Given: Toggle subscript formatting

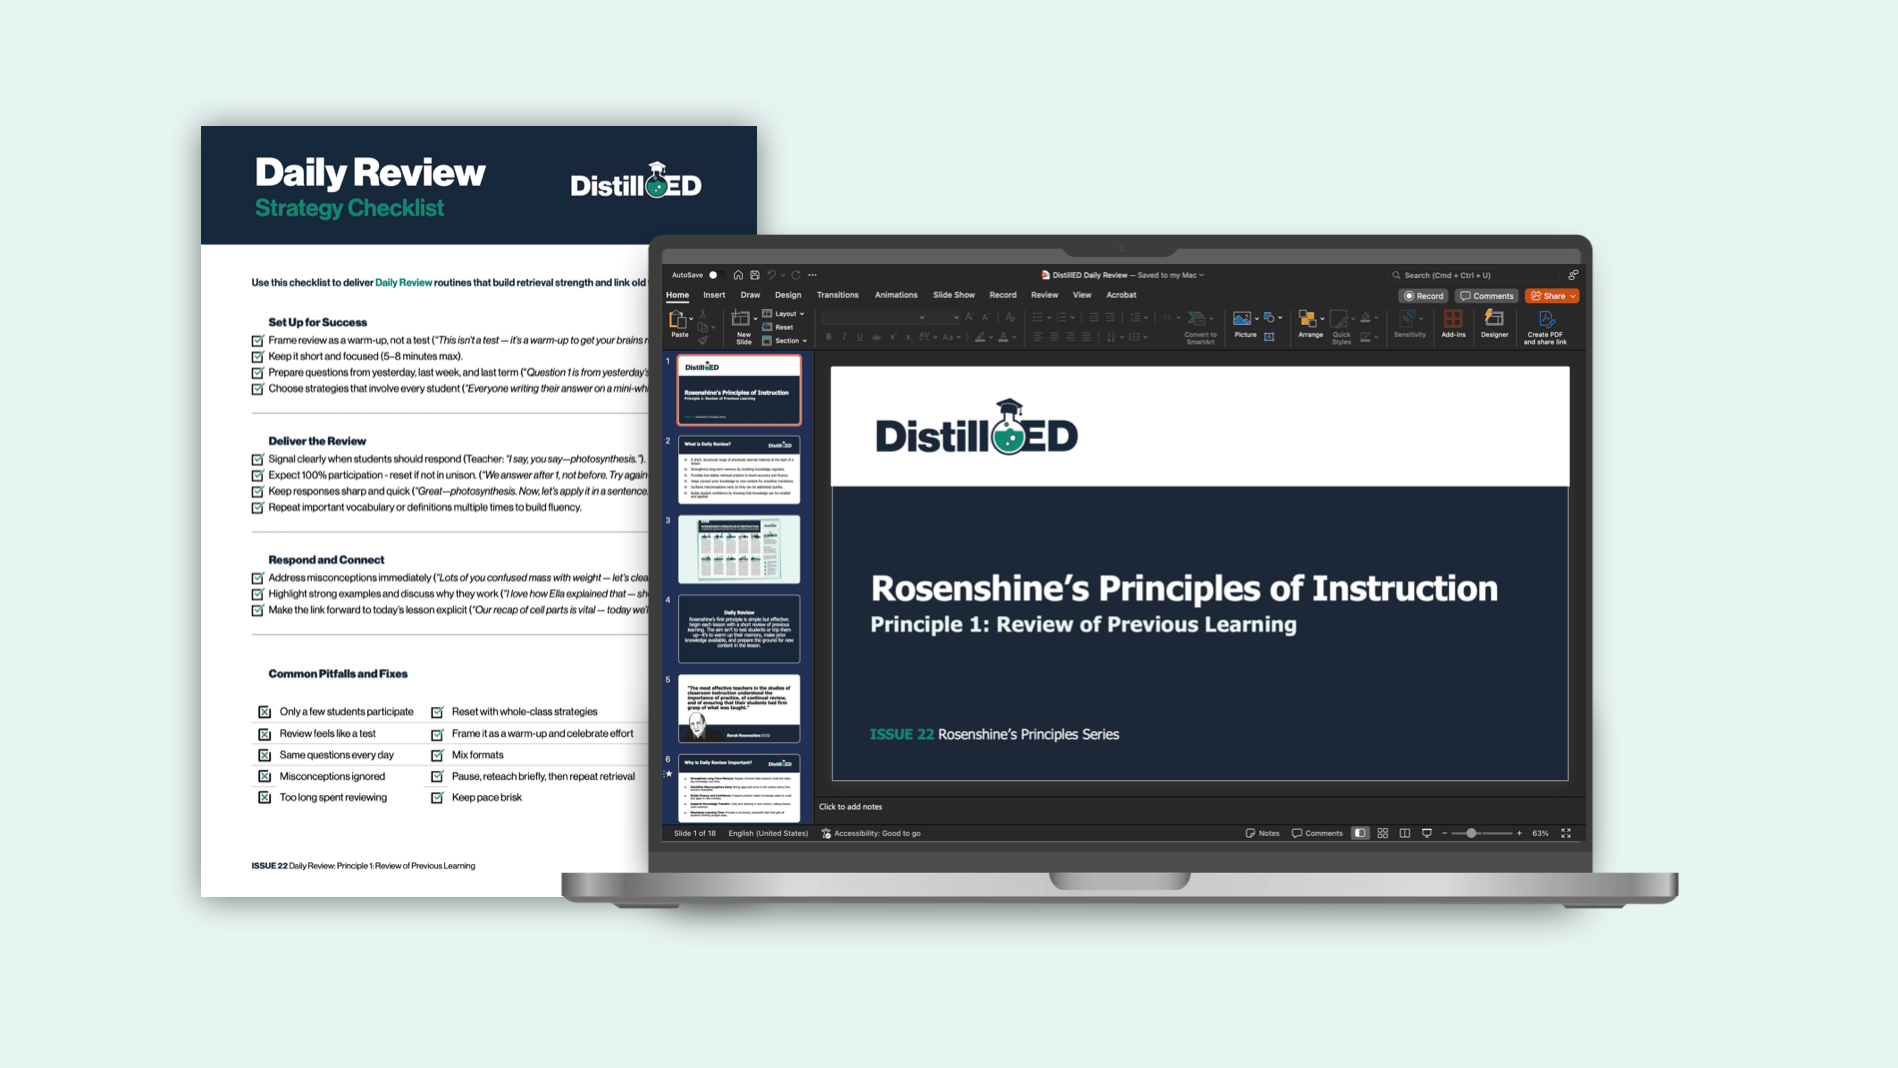Looking at the screenshot, I should [x=908, y=337].
